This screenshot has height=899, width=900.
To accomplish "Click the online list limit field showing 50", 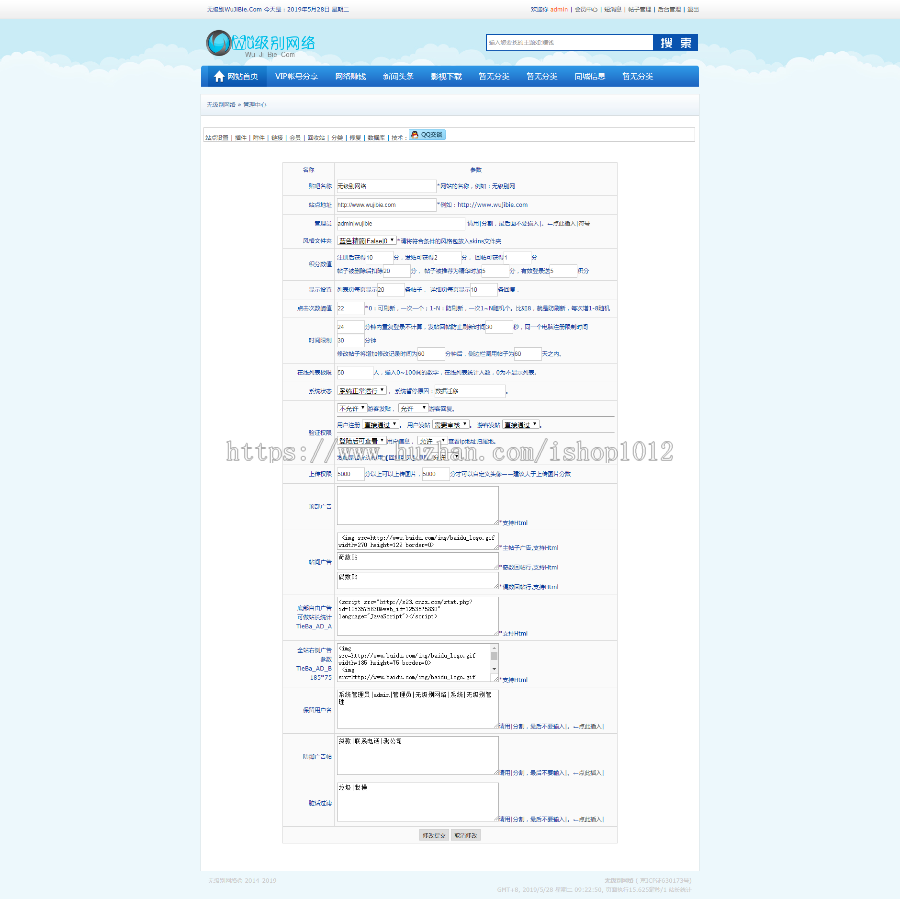I will pyautogui.click(x=355, y=373).
